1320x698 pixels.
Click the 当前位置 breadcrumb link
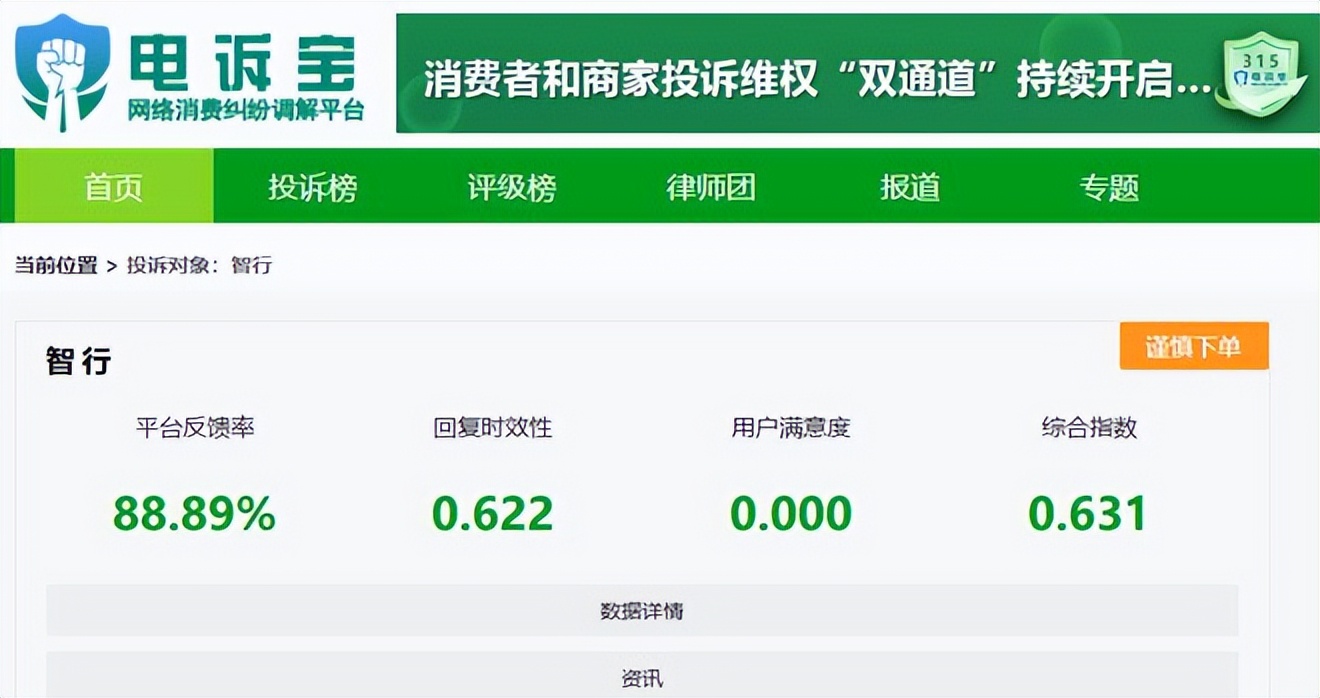[x=56, y=265]
